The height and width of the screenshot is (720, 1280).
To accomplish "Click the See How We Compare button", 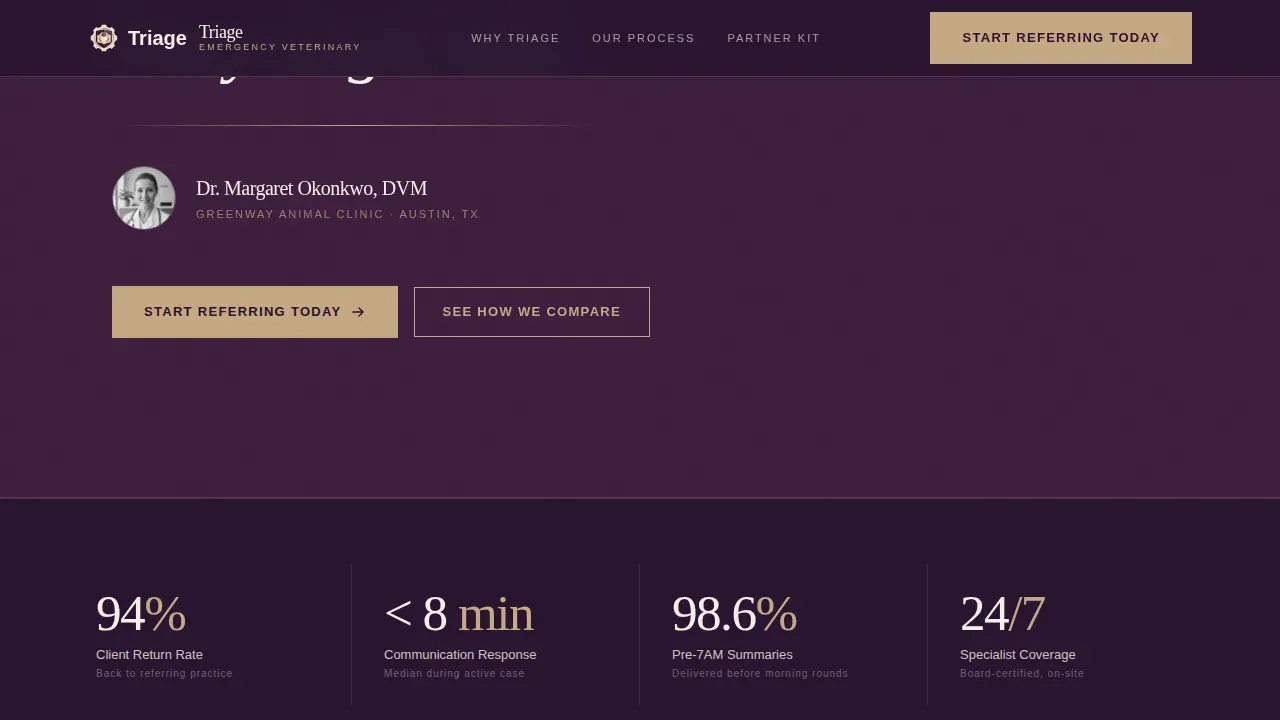I will 532,312.
